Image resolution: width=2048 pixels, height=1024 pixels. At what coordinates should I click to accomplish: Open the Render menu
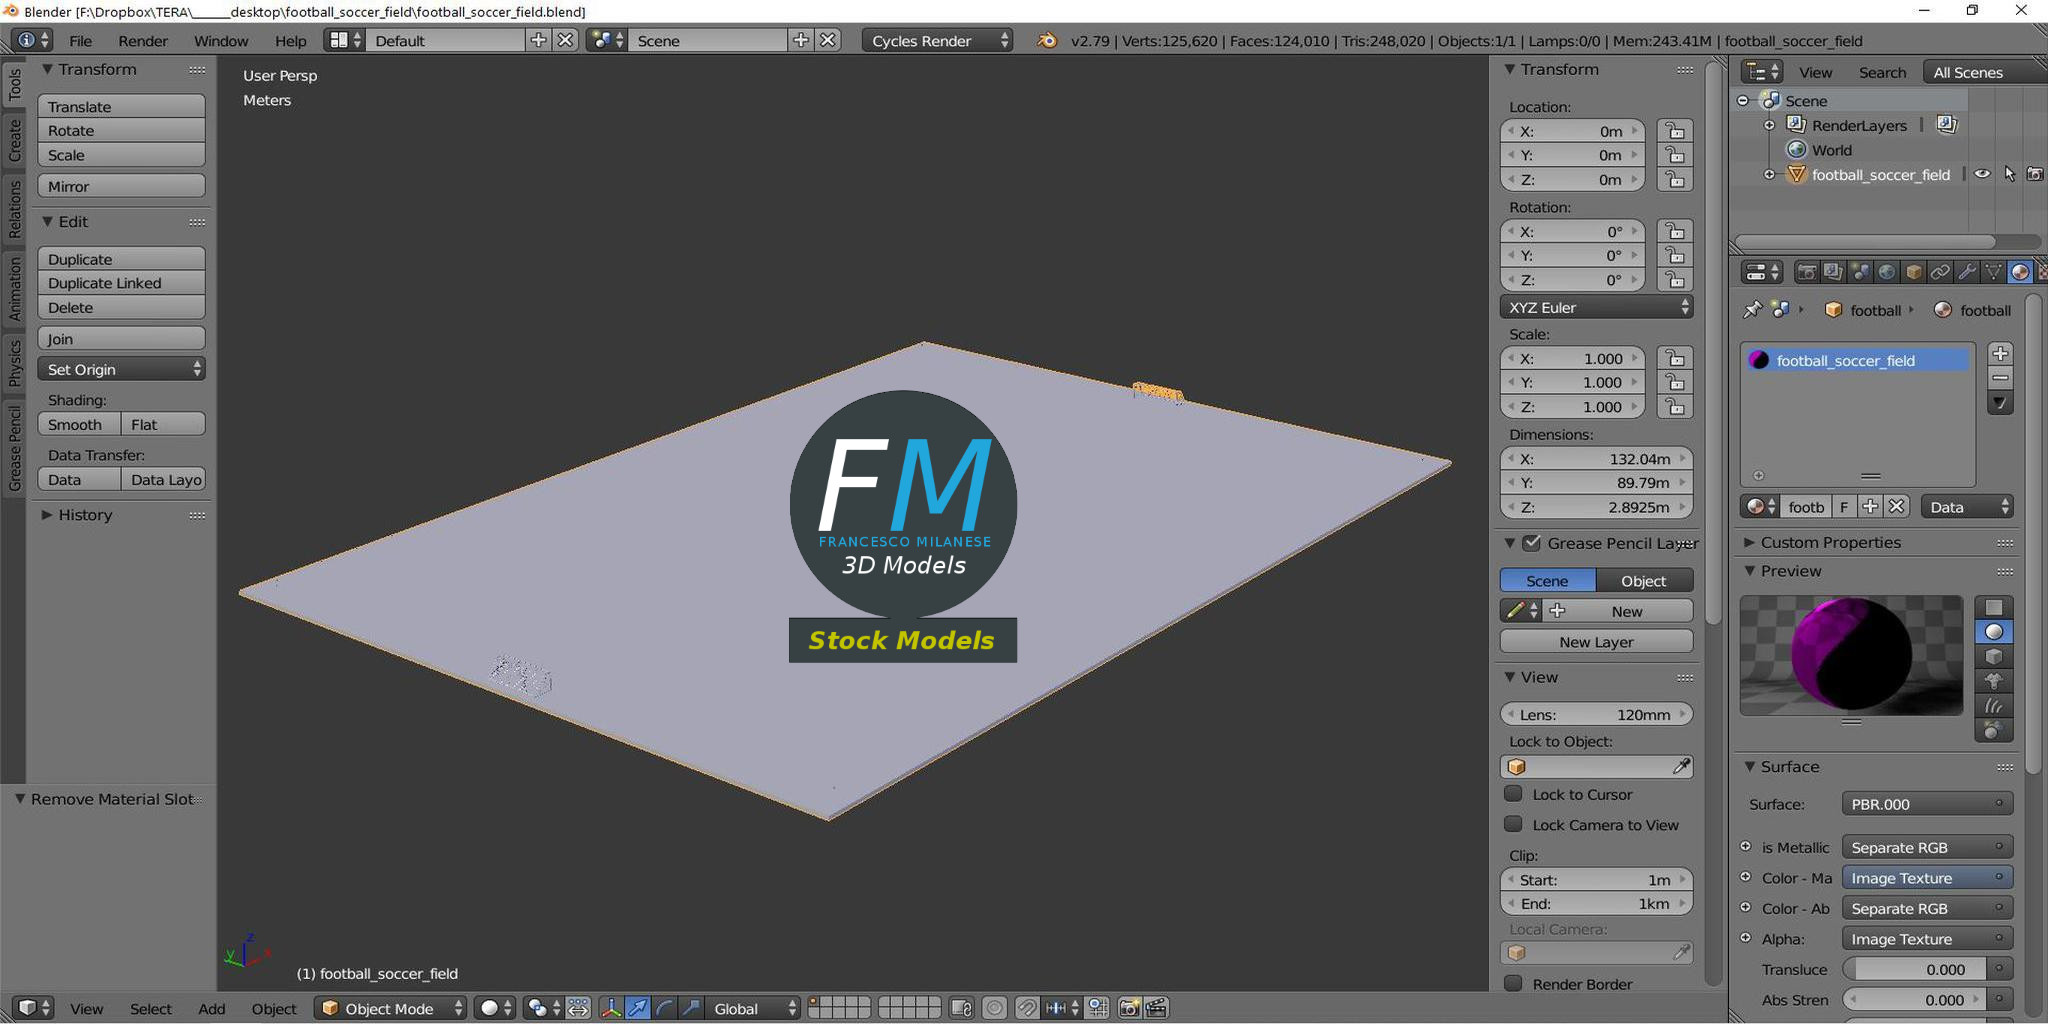[143, 40]
